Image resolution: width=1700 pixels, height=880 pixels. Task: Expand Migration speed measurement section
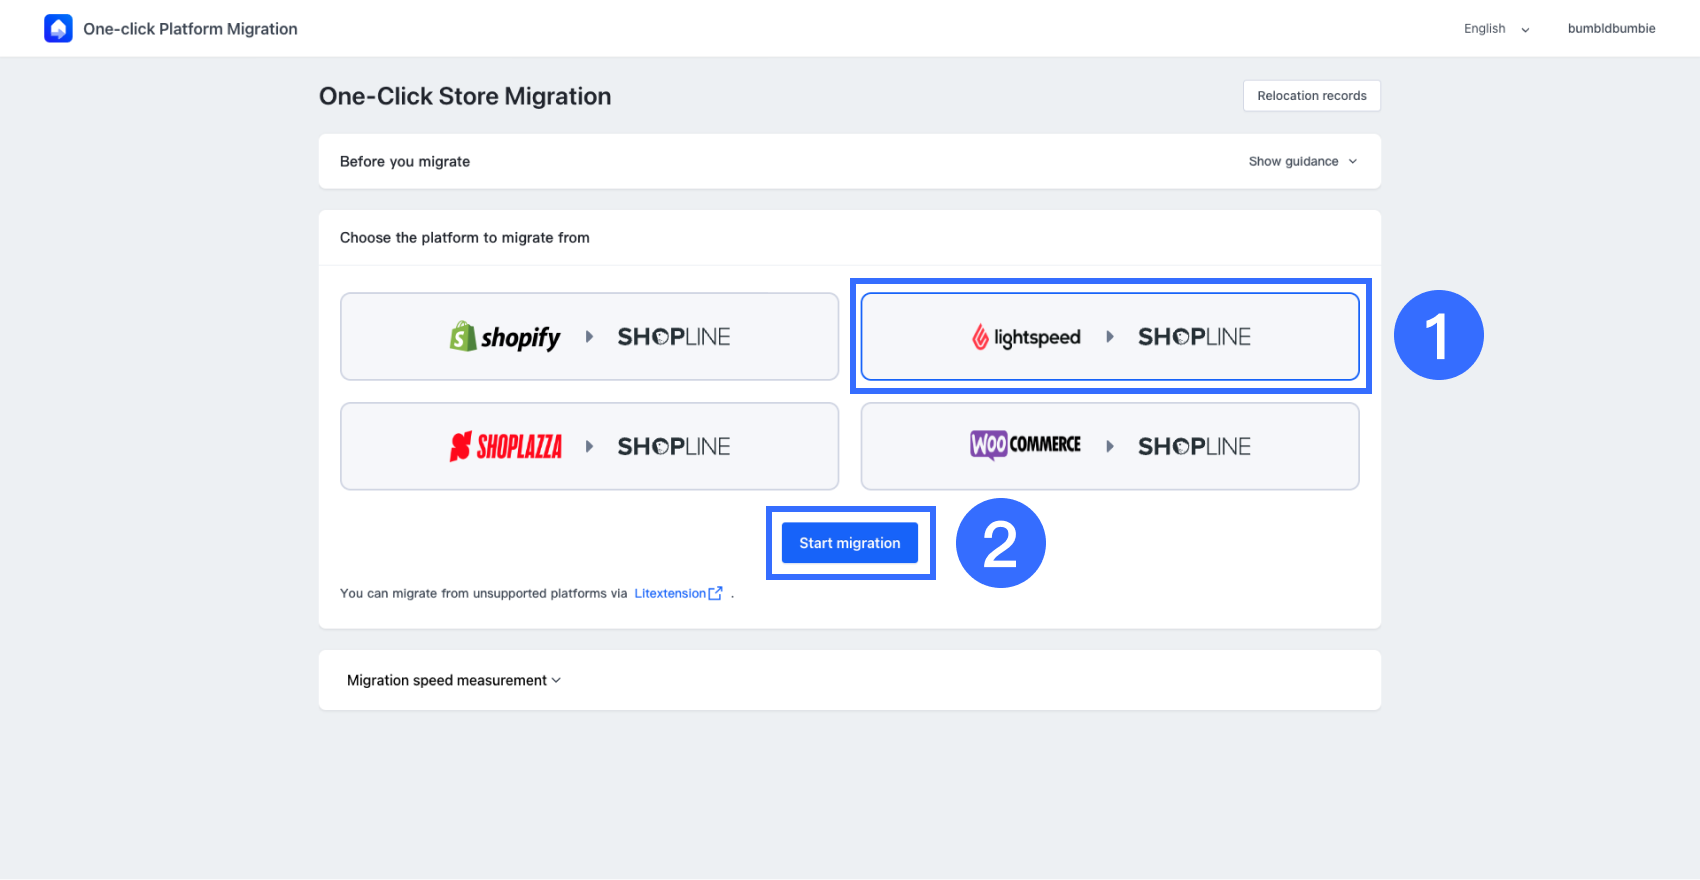pos(453,680)
